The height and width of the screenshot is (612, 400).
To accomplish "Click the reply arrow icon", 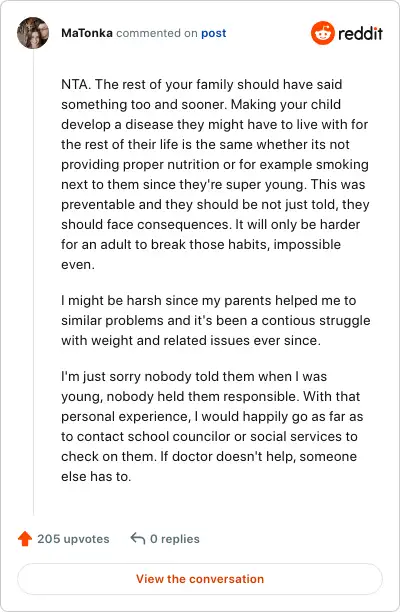I will [138, 538].
